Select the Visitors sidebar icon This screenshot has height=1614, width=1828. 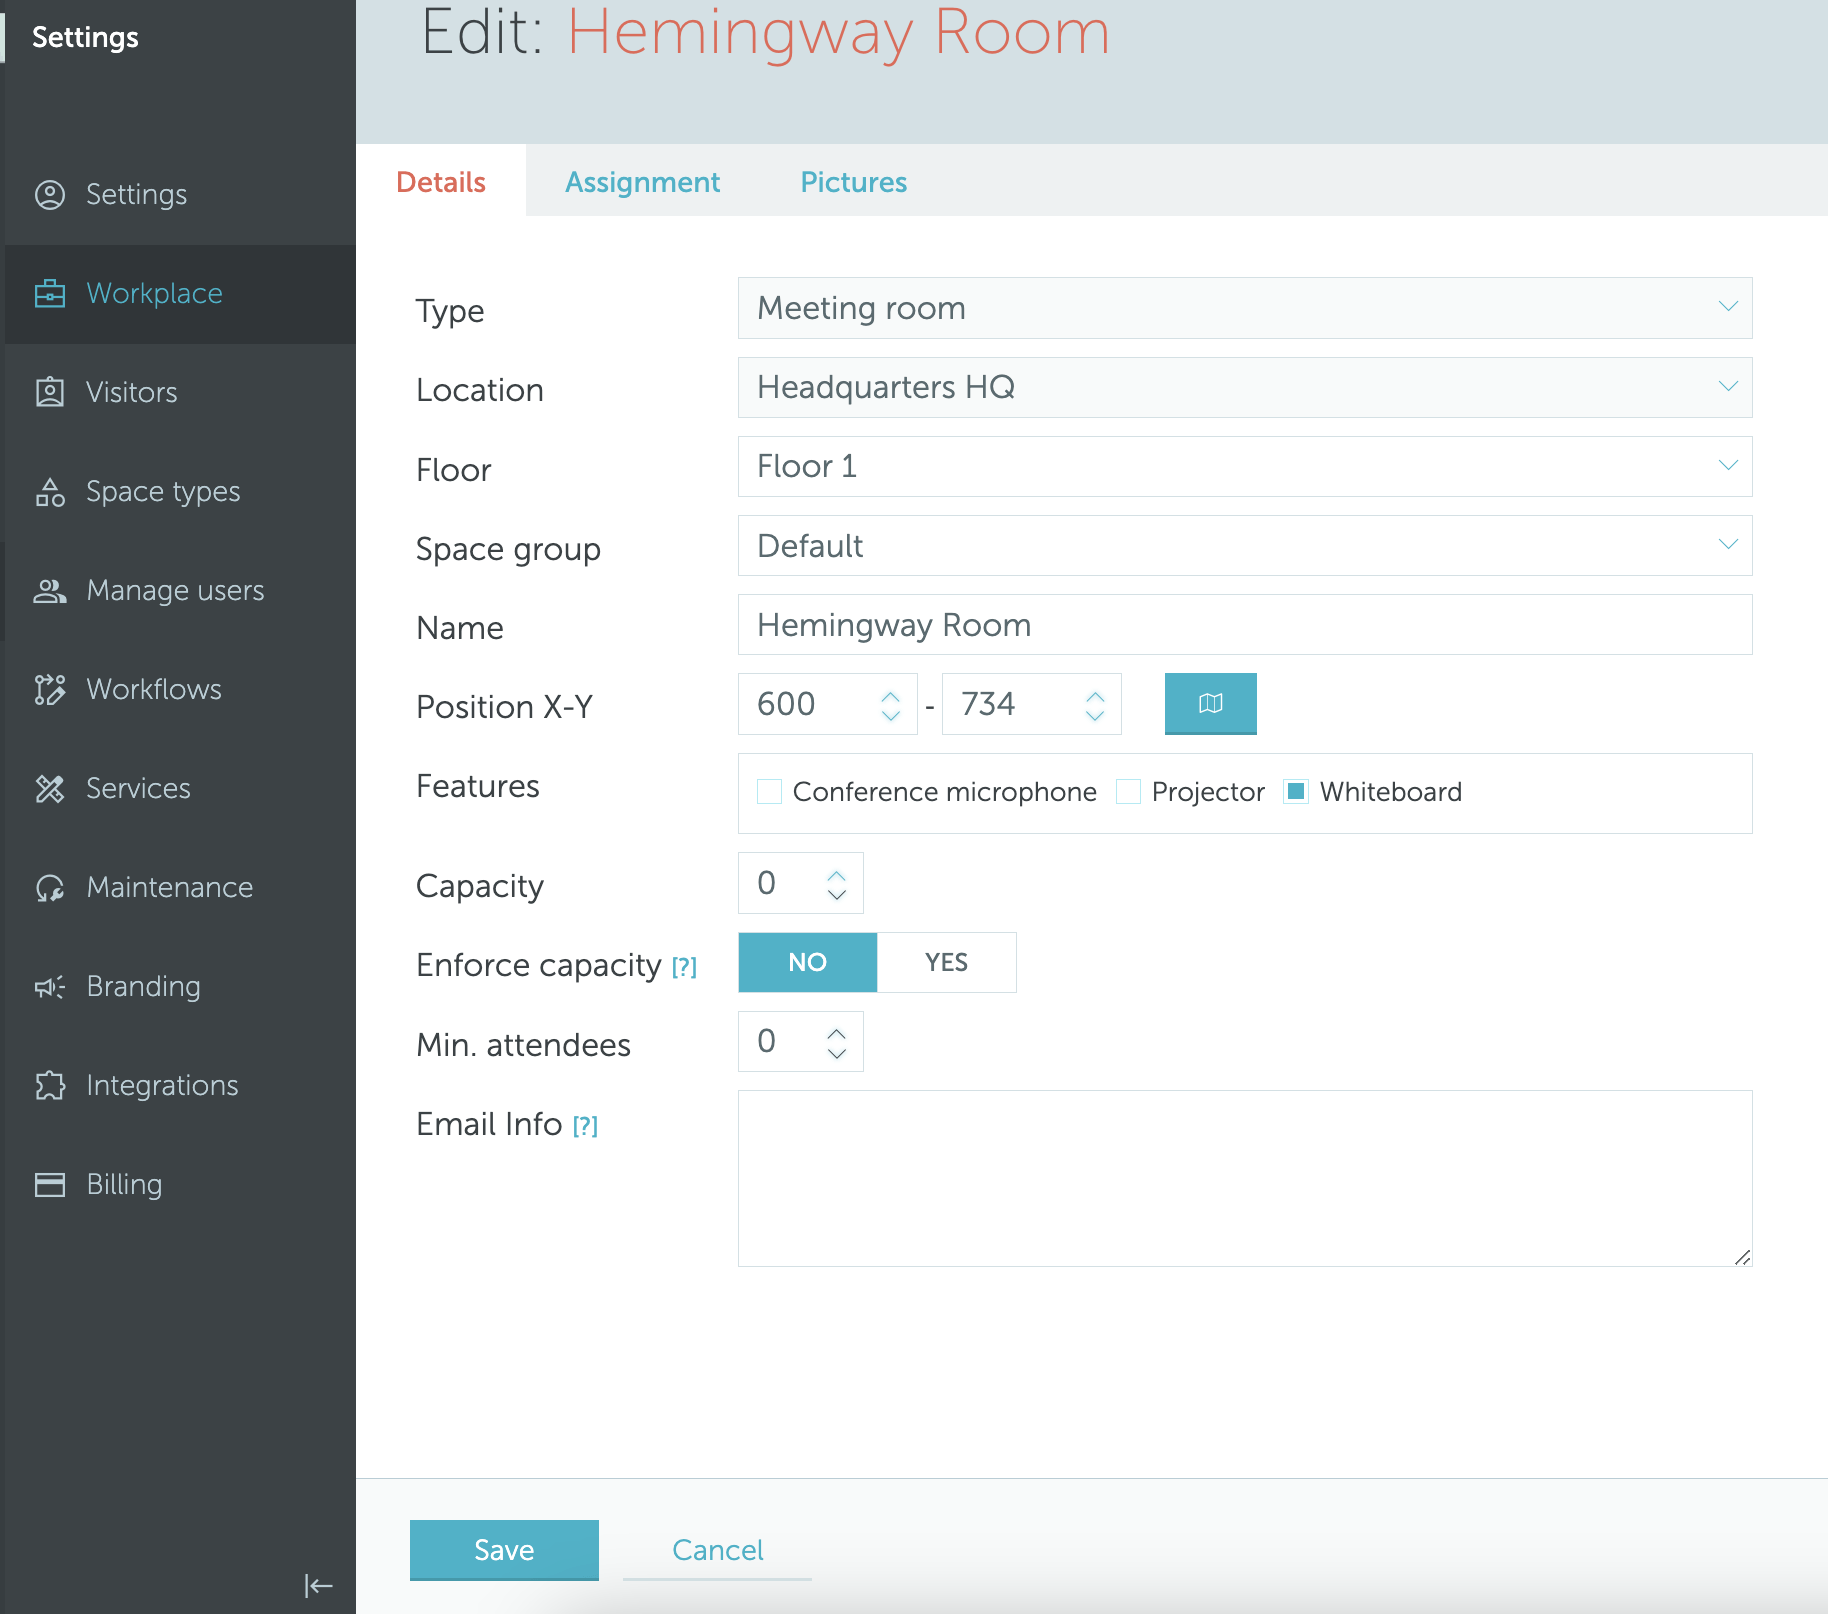tap(50, 392)
